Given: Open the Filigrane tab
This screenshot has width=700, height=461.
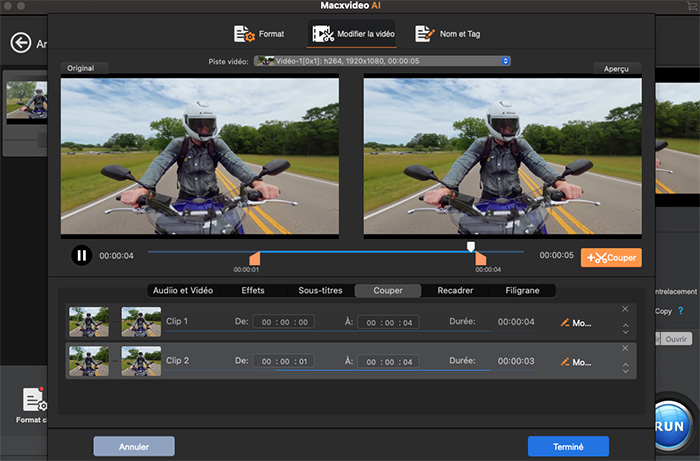Looking at the screenshot, I should (522, 291).
